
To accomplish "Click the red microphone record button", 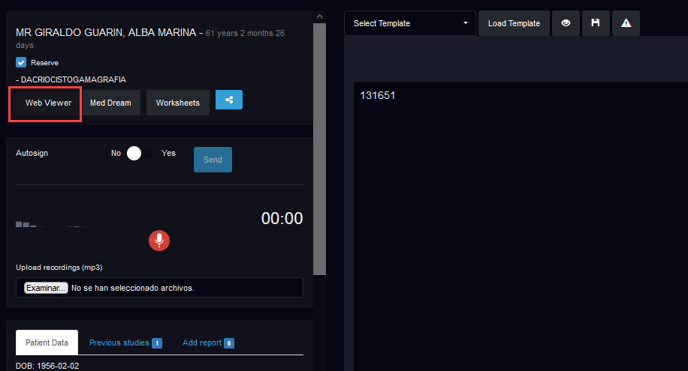I will point(159,241).
